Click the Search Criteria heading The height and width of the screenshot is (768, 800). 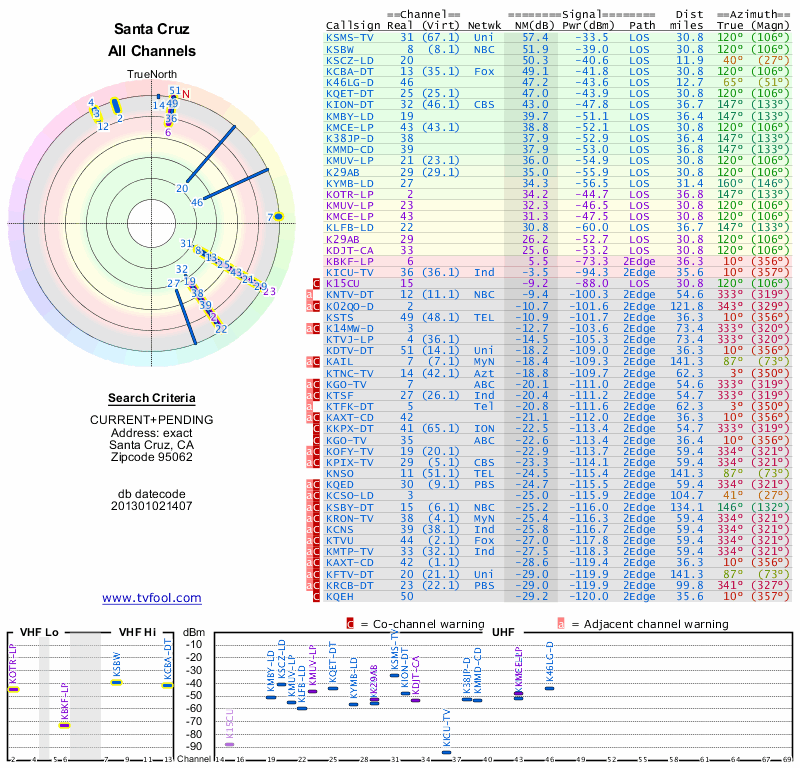point(151,398)
